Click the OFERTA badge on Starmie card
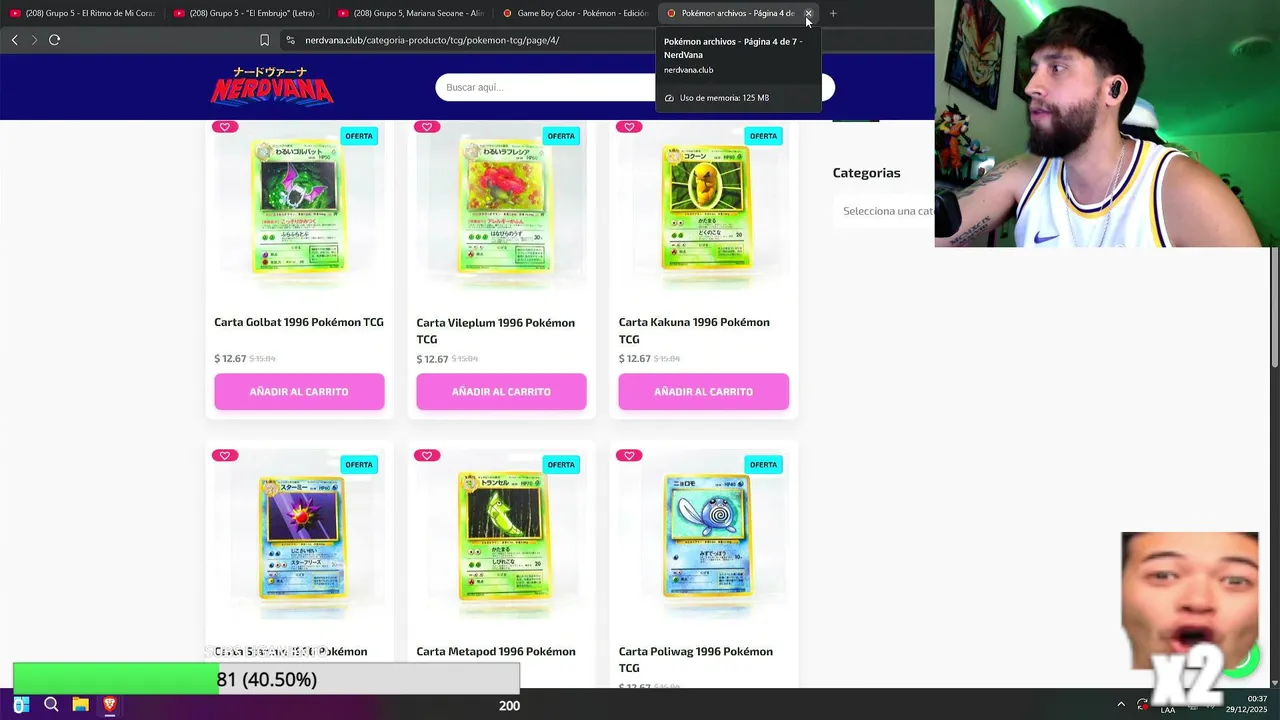Screen dimensions: 1280x720 click(x=359, y=464)
